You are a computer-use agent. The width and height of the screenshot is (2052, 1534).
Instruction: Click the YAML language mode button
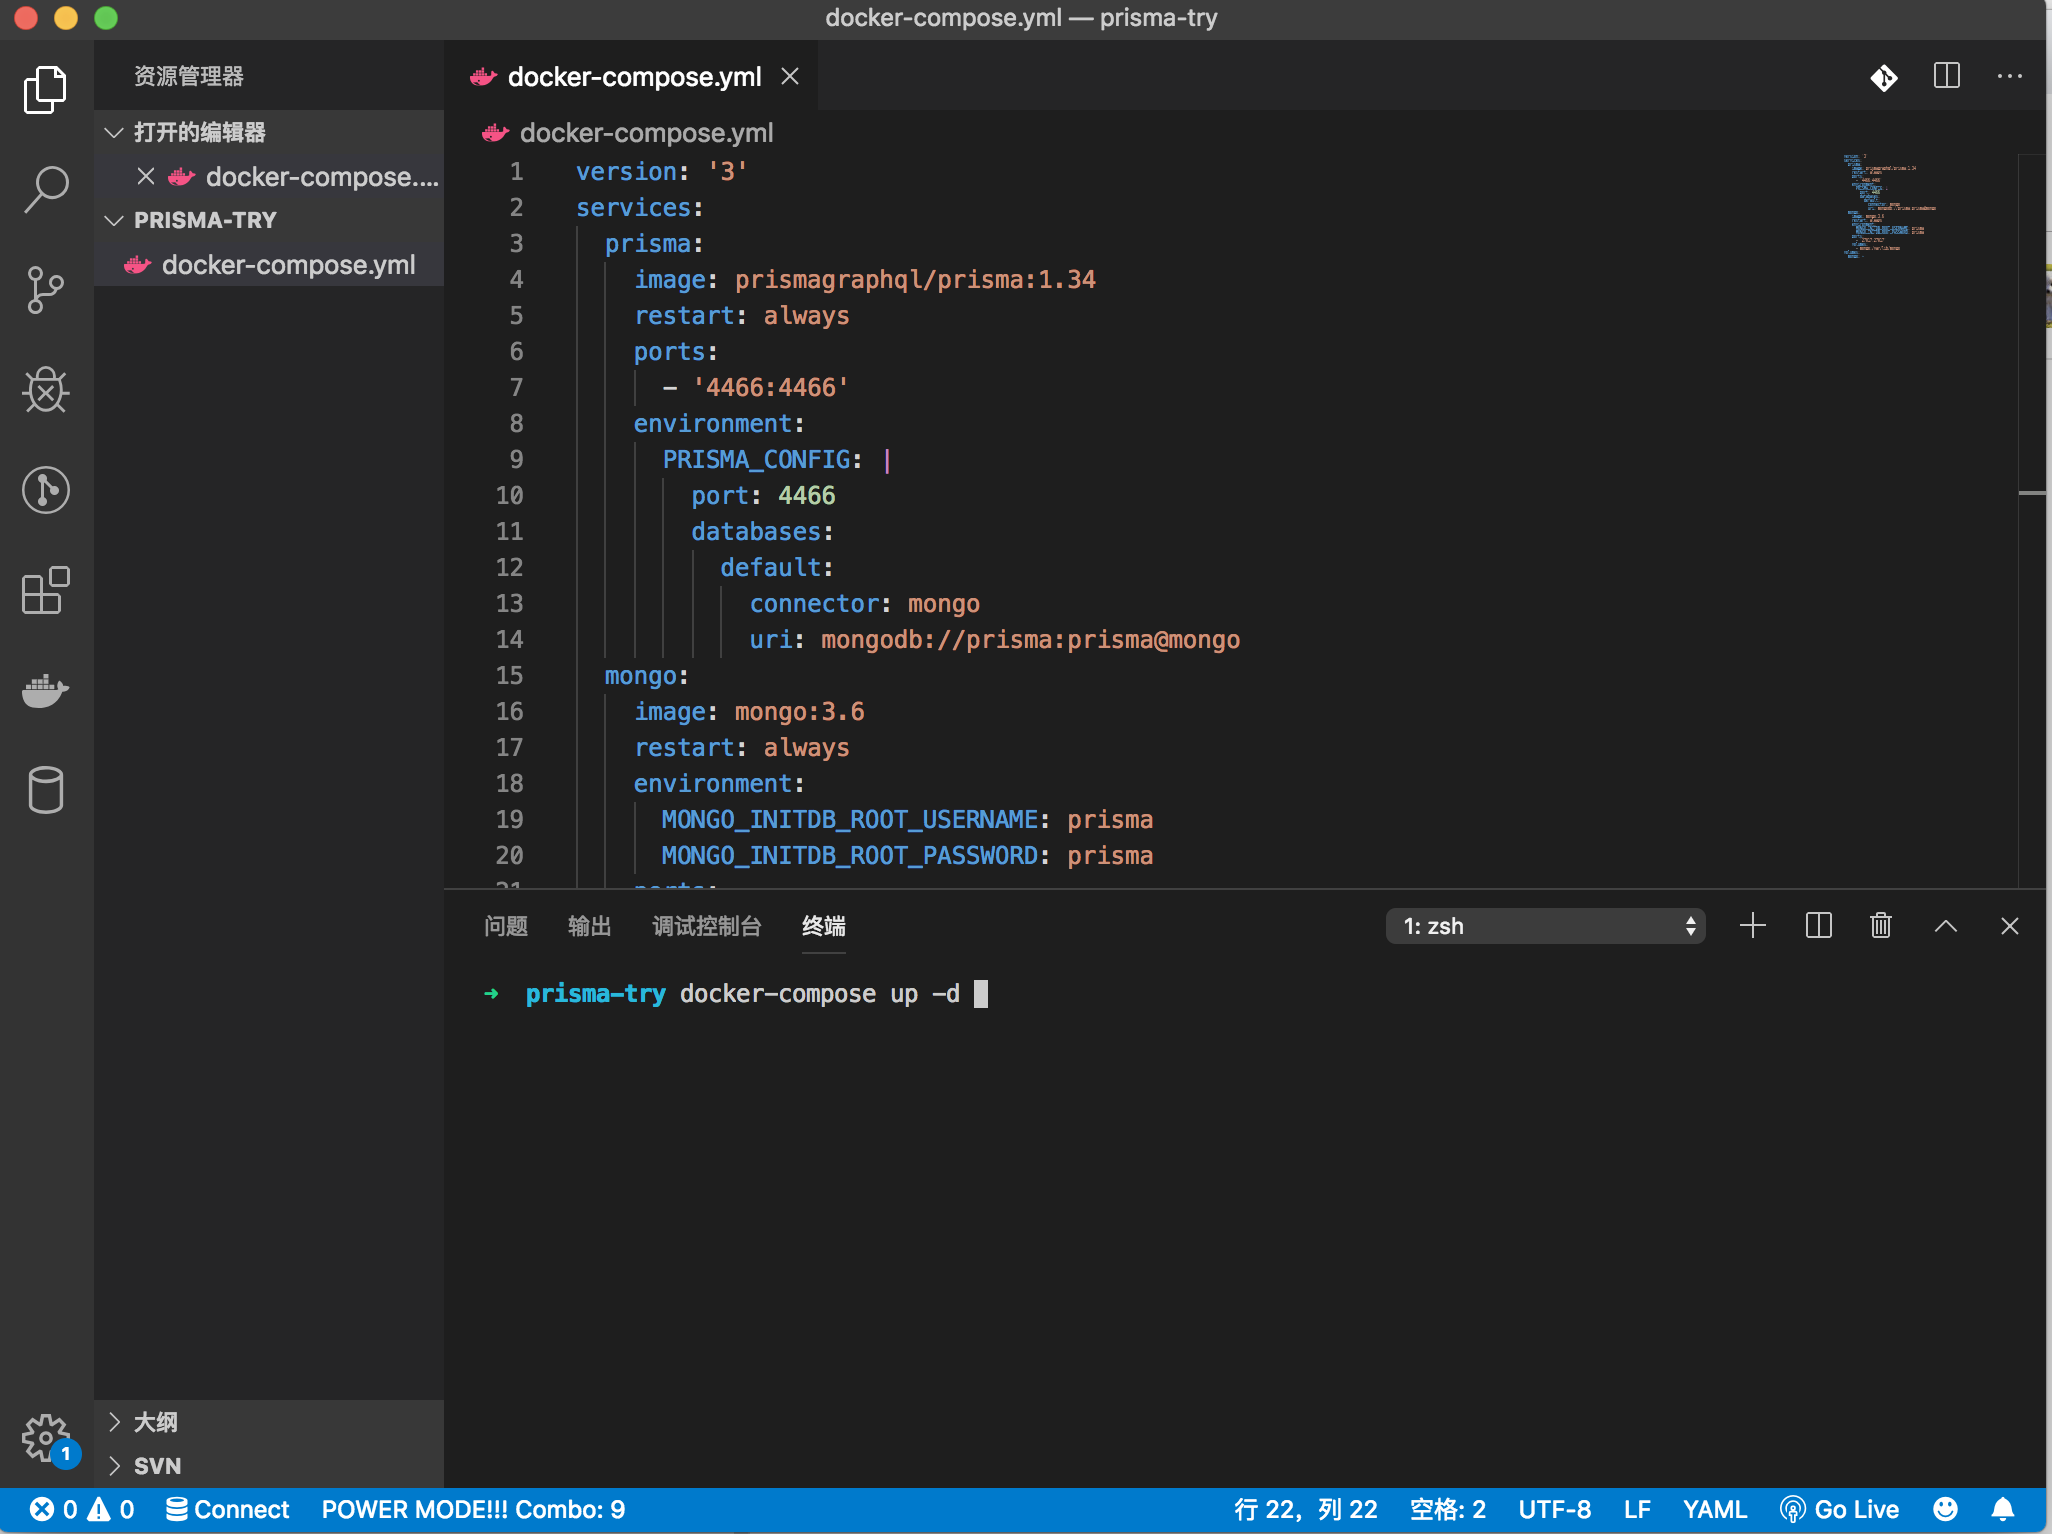1714,1509
